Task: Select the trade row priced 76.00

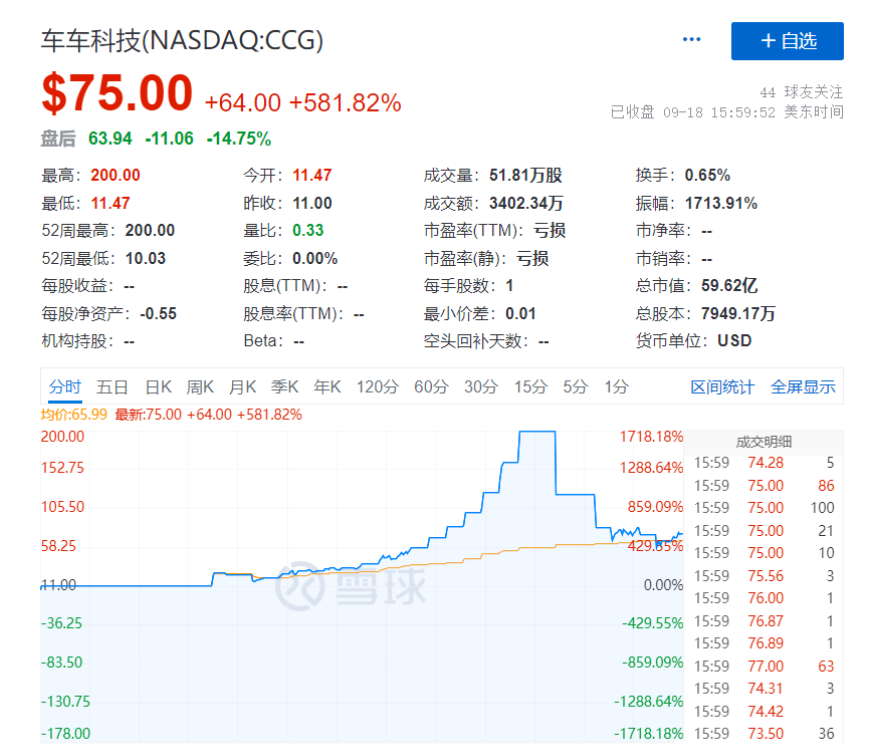Action: (764, 598)
